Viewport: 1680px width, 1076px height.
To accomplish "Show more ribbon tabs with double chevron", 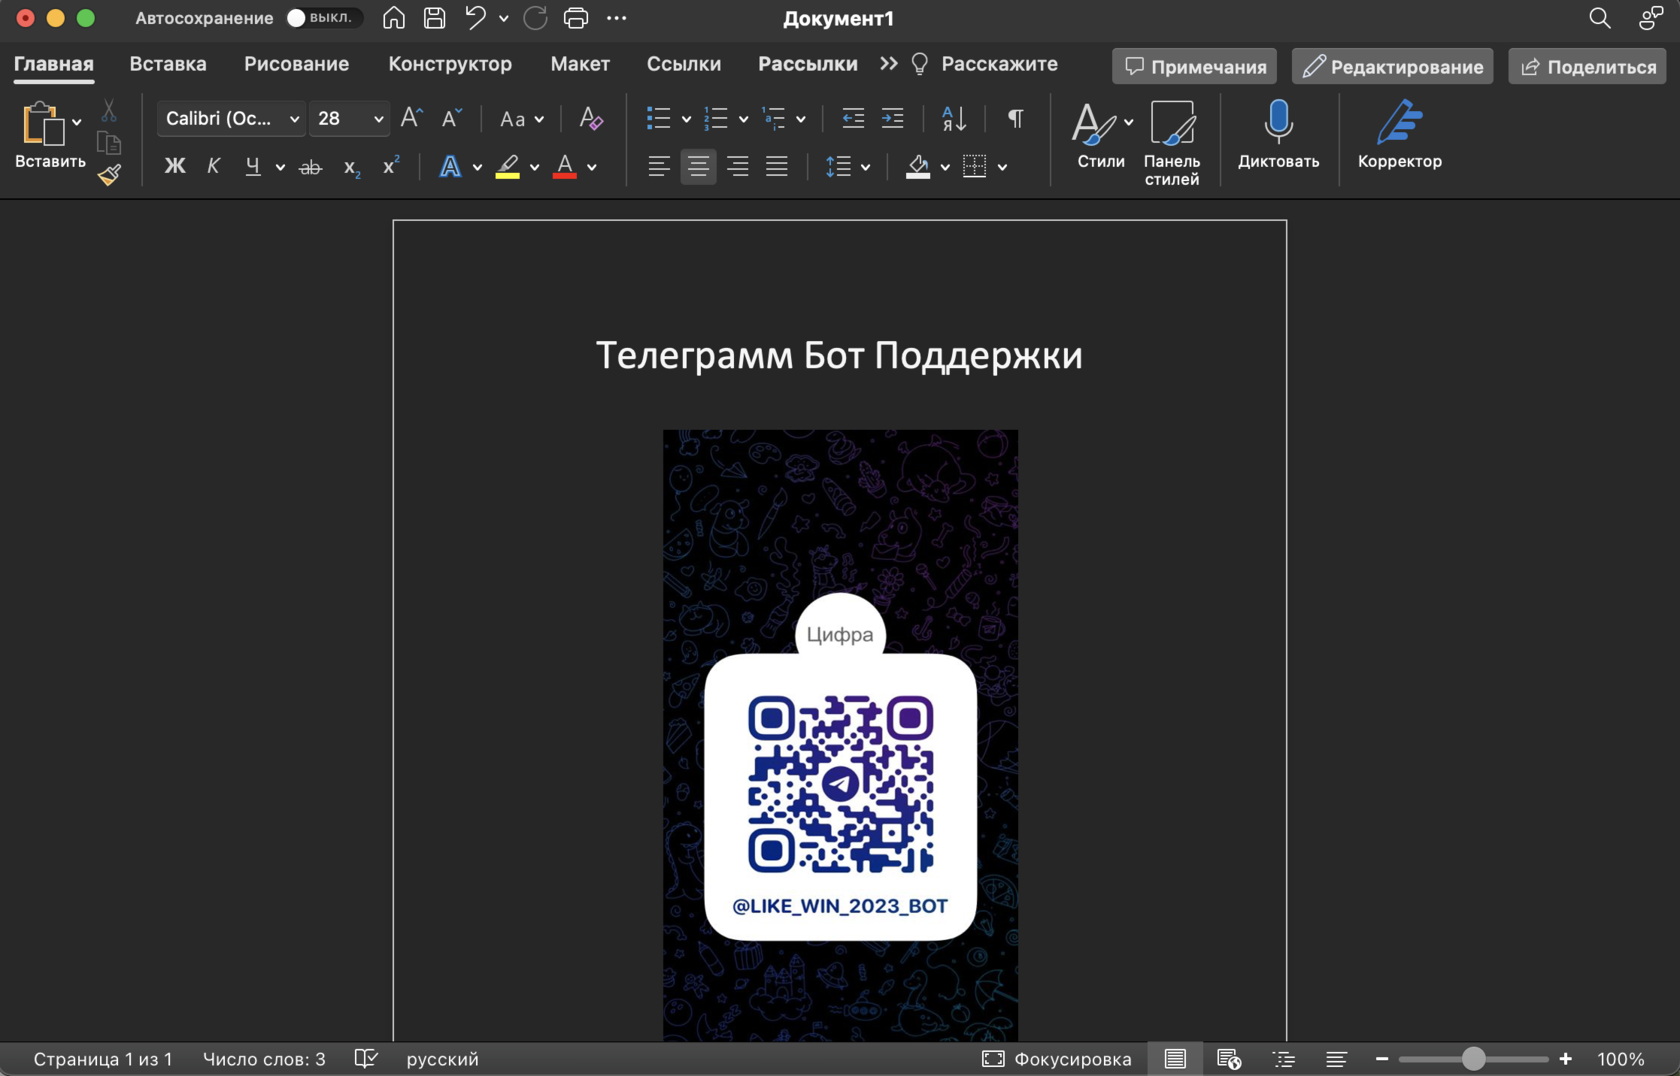I will coord(888,64).
